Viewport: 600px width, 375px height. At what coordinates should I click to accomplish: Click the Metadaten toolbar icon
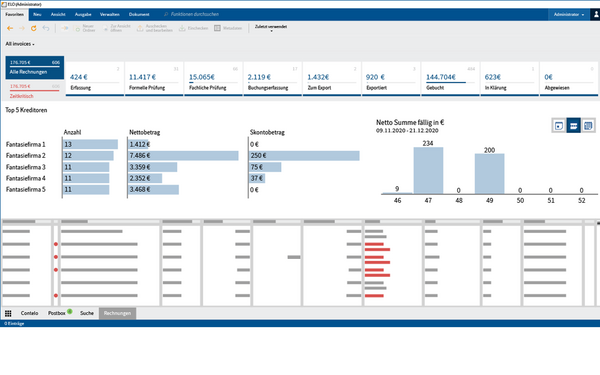click(217, 28)
